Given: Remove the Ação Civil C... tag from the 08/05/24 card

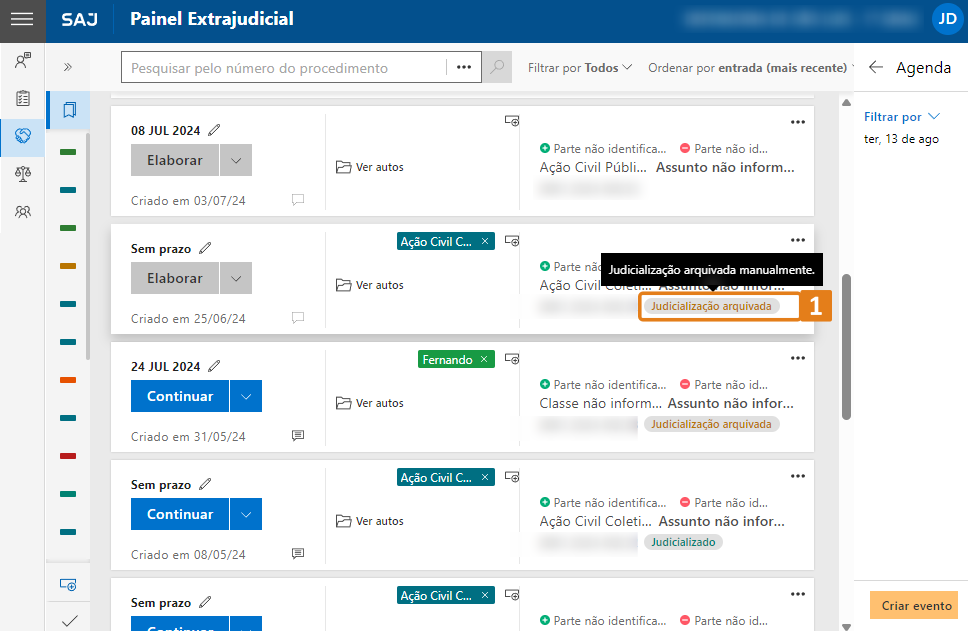Looking at the screenshot, I should click(x=485, y=477).
